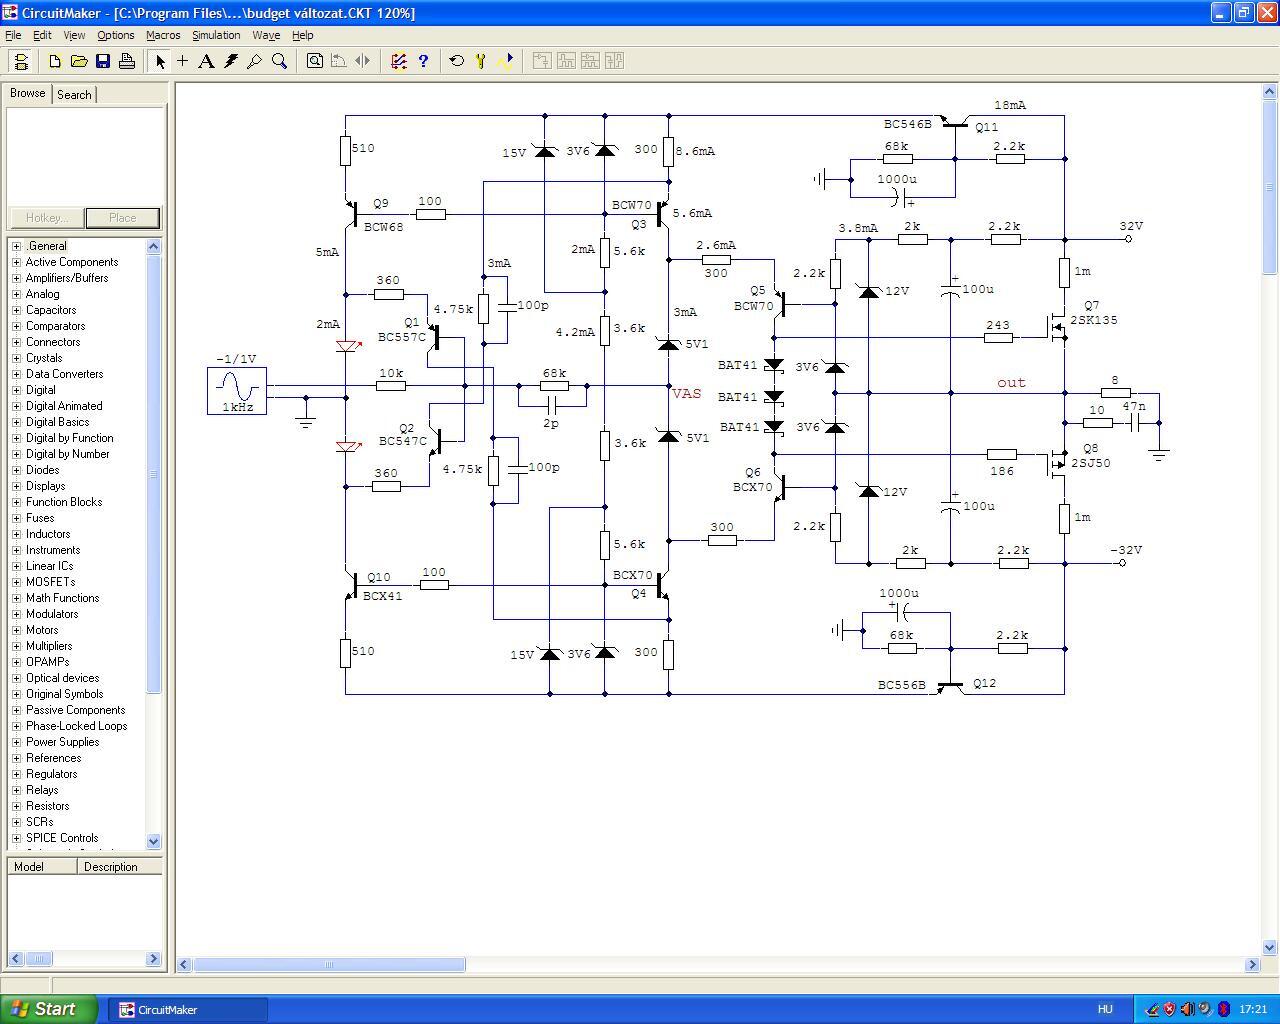Screen dimensions: 1280x1024
Task: Select the Power Supplies tree item
Action: [62, 742]
